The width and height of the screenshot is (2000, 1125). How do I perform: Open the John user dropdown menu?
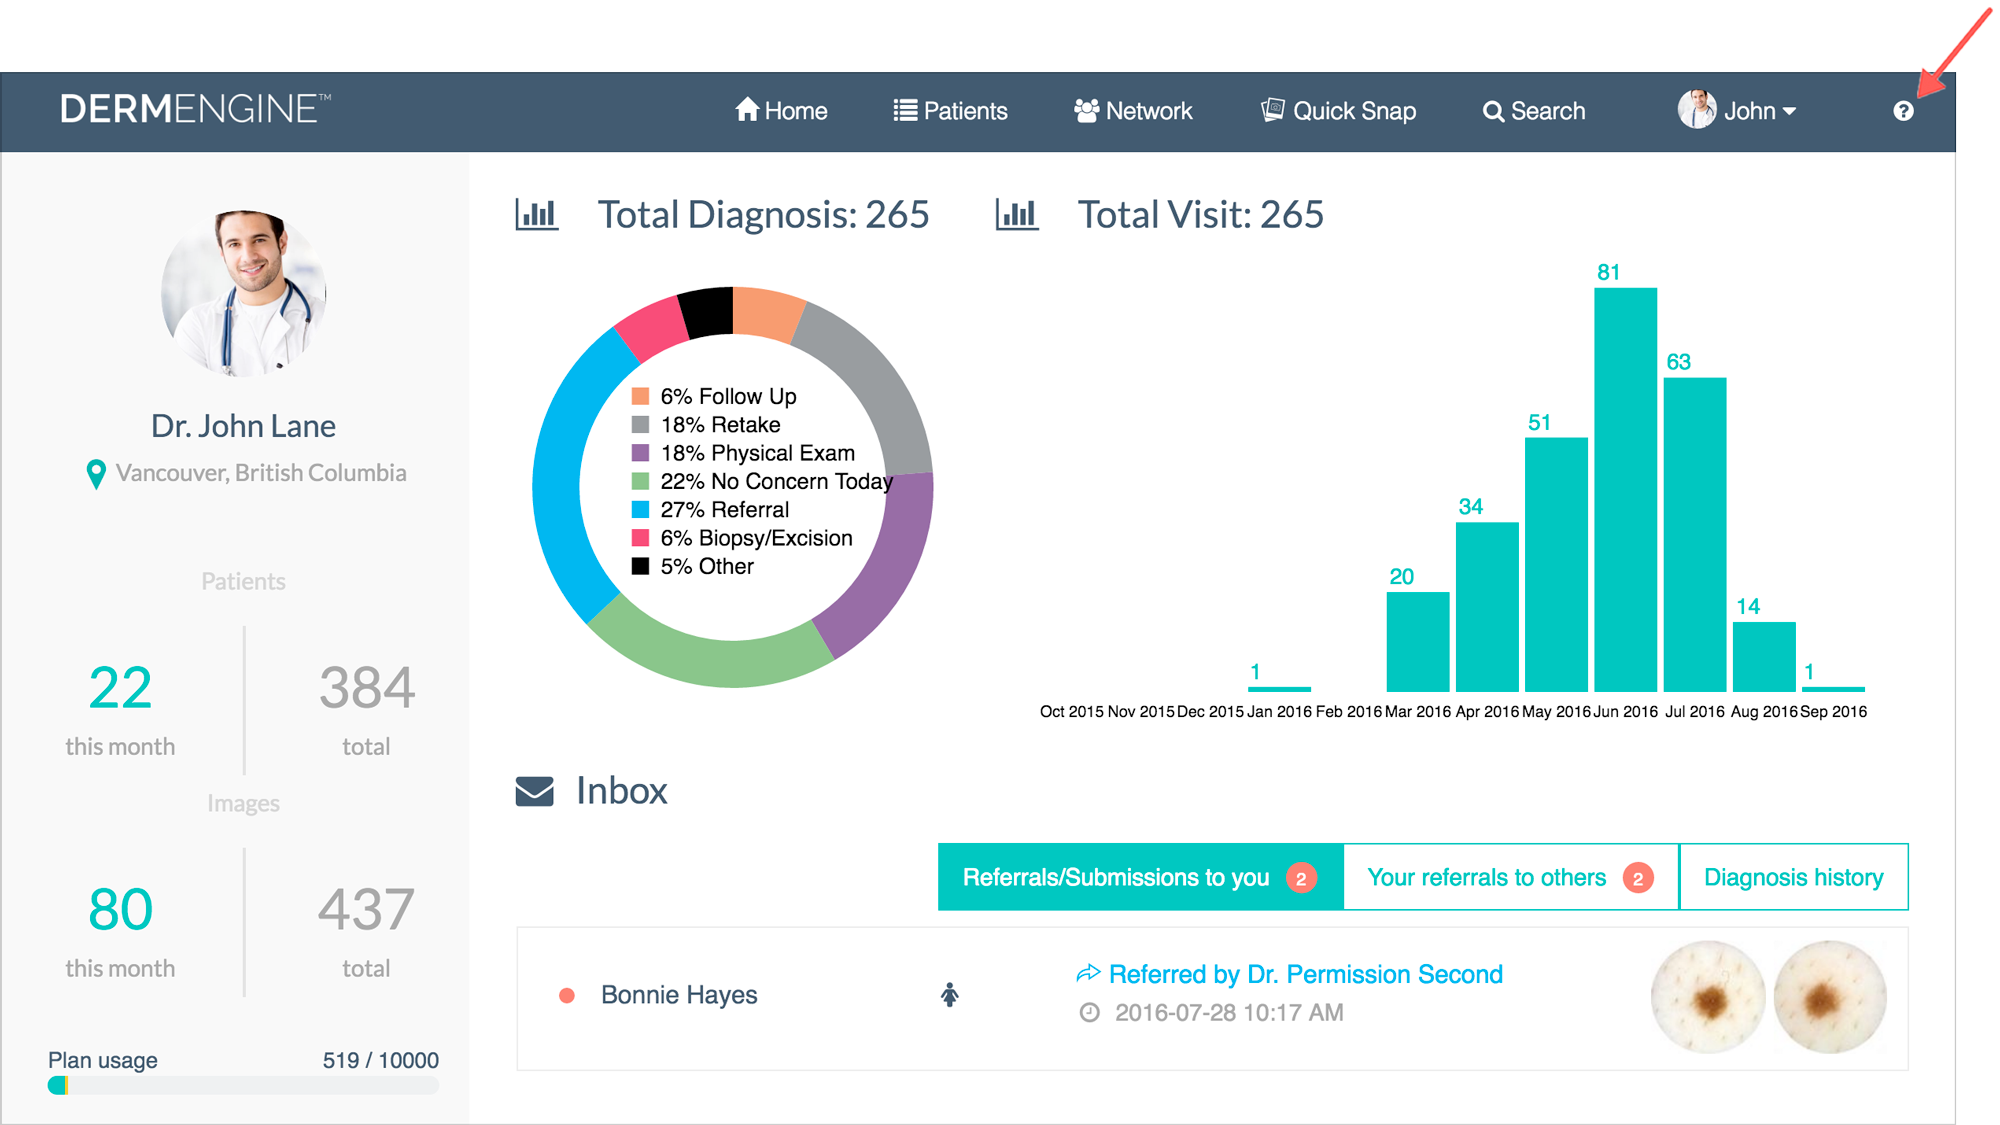click(x=1739, y=111)
